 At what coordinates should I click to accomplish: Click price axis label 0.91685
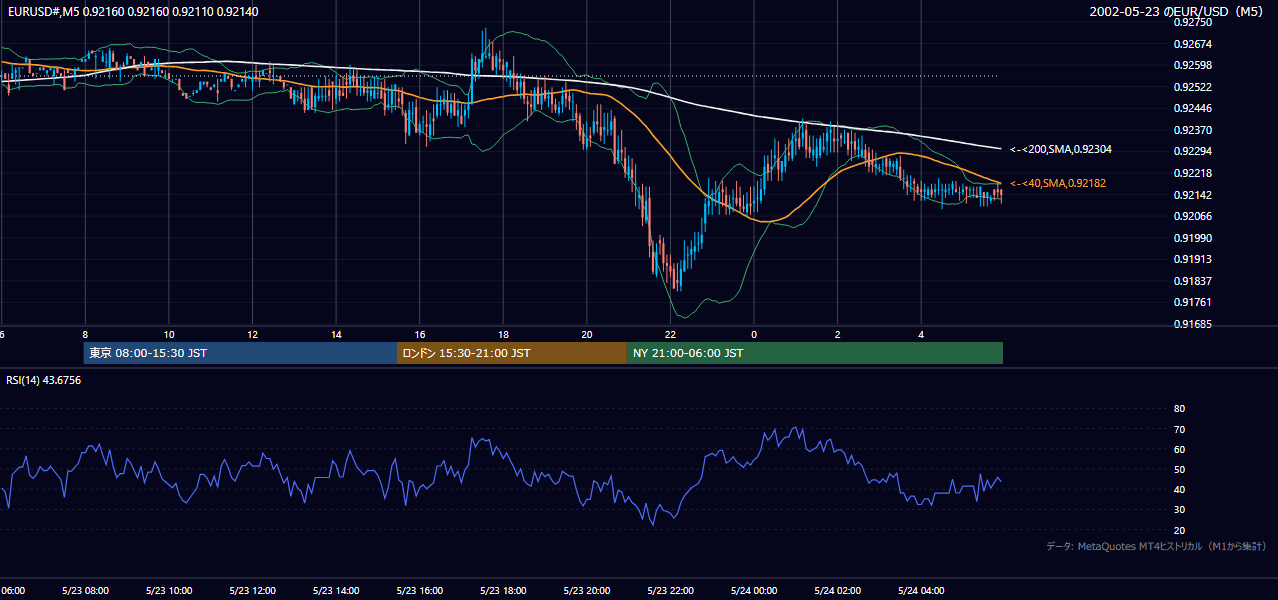click(1193, 324)
